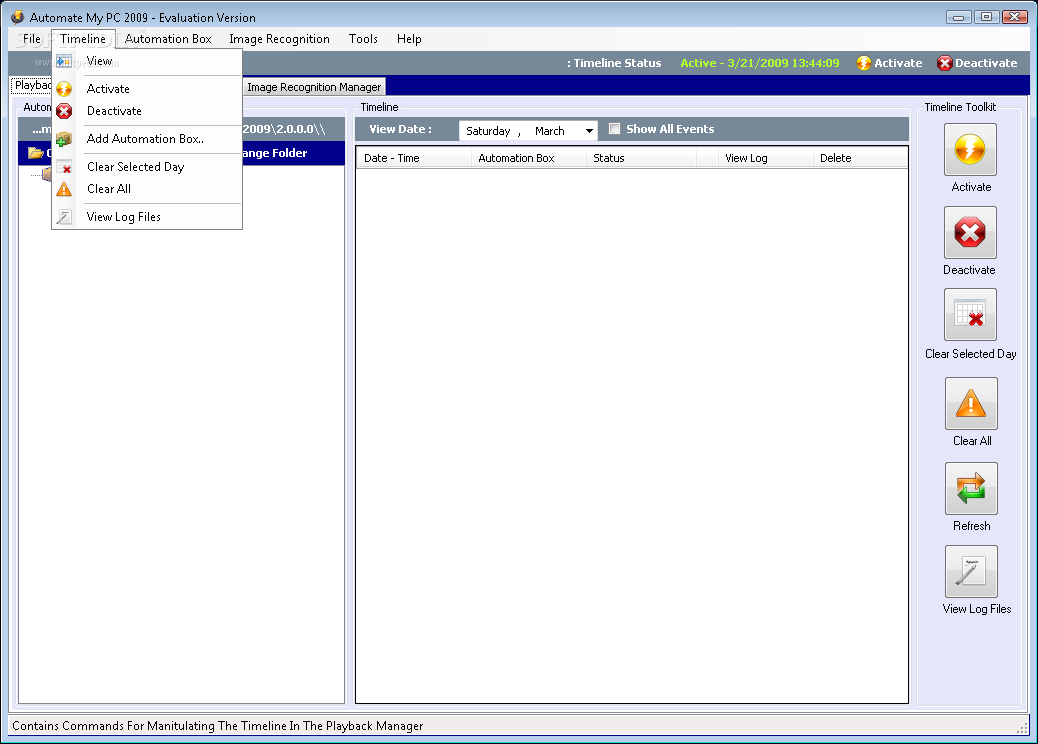Click the Refresh arrows toolkit button

(971, 488)
